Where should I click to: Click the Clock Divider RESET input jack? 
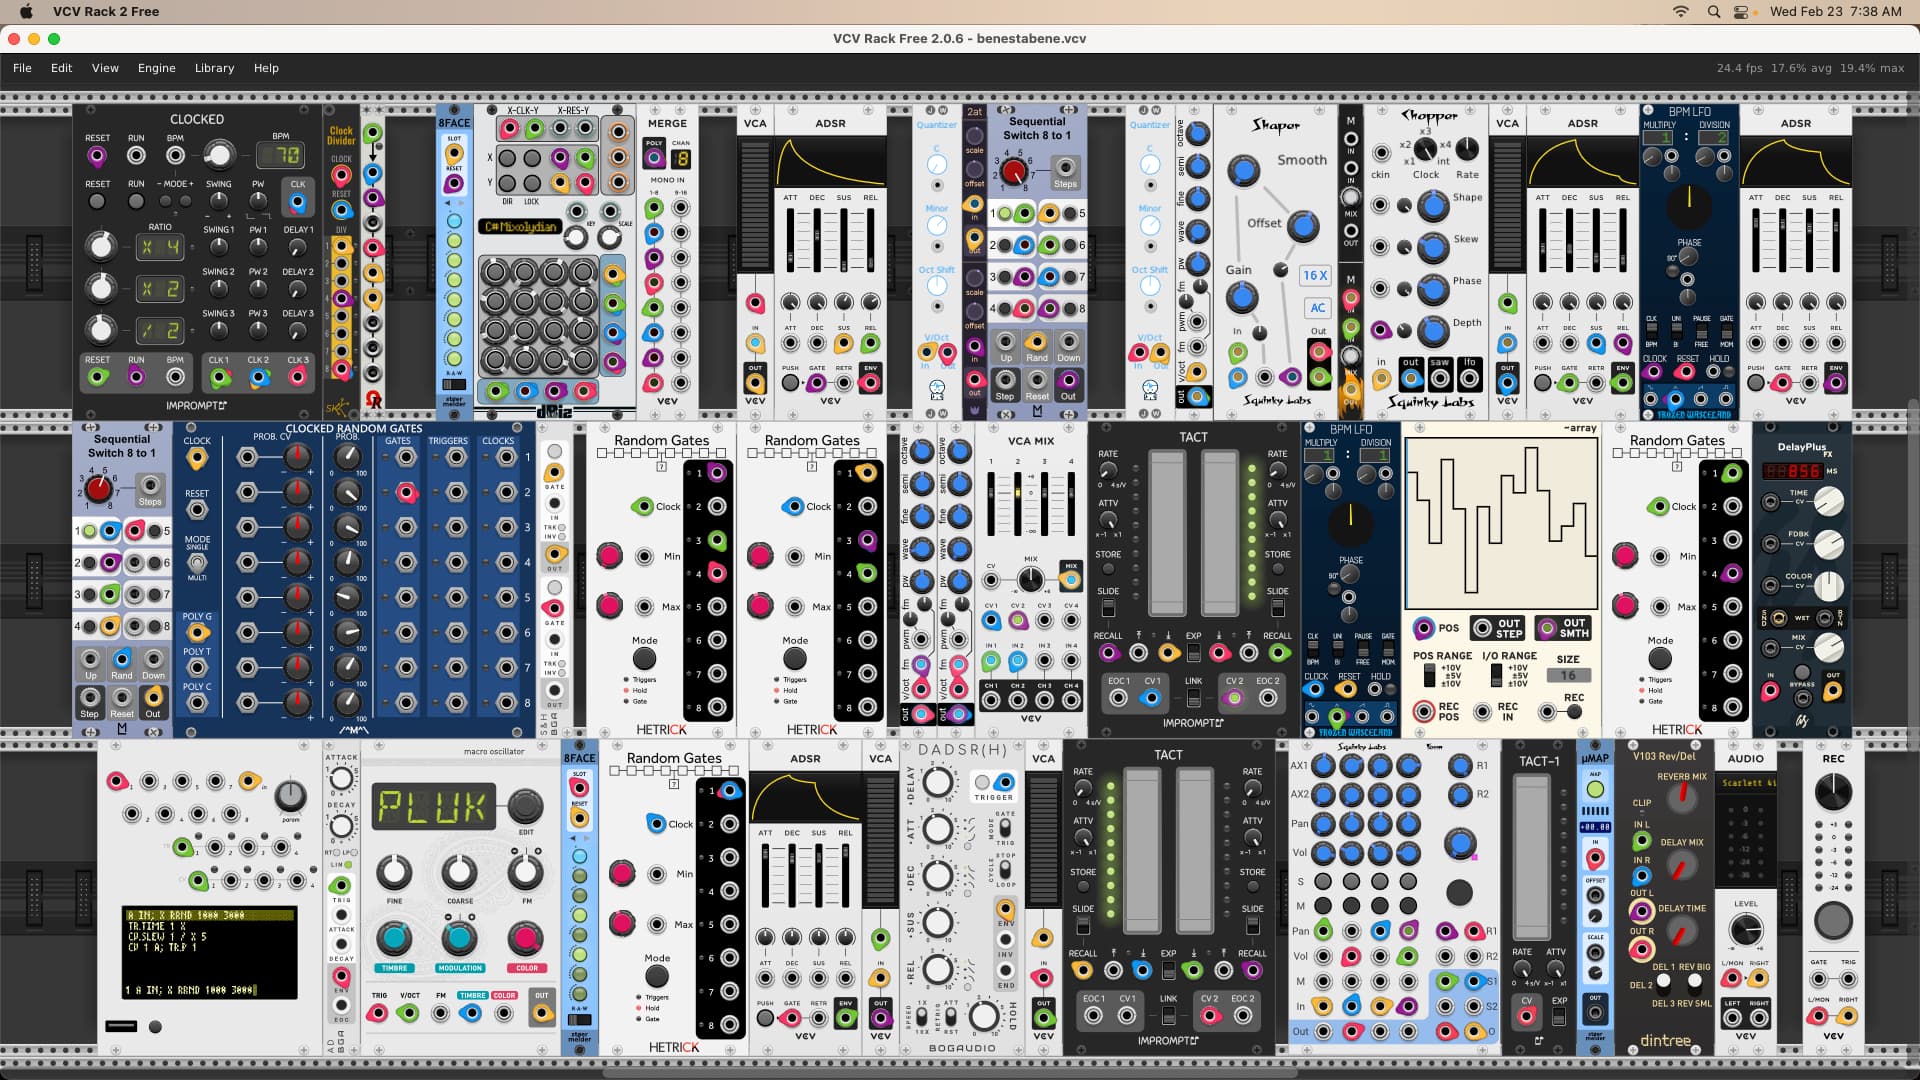pos(341,211)
